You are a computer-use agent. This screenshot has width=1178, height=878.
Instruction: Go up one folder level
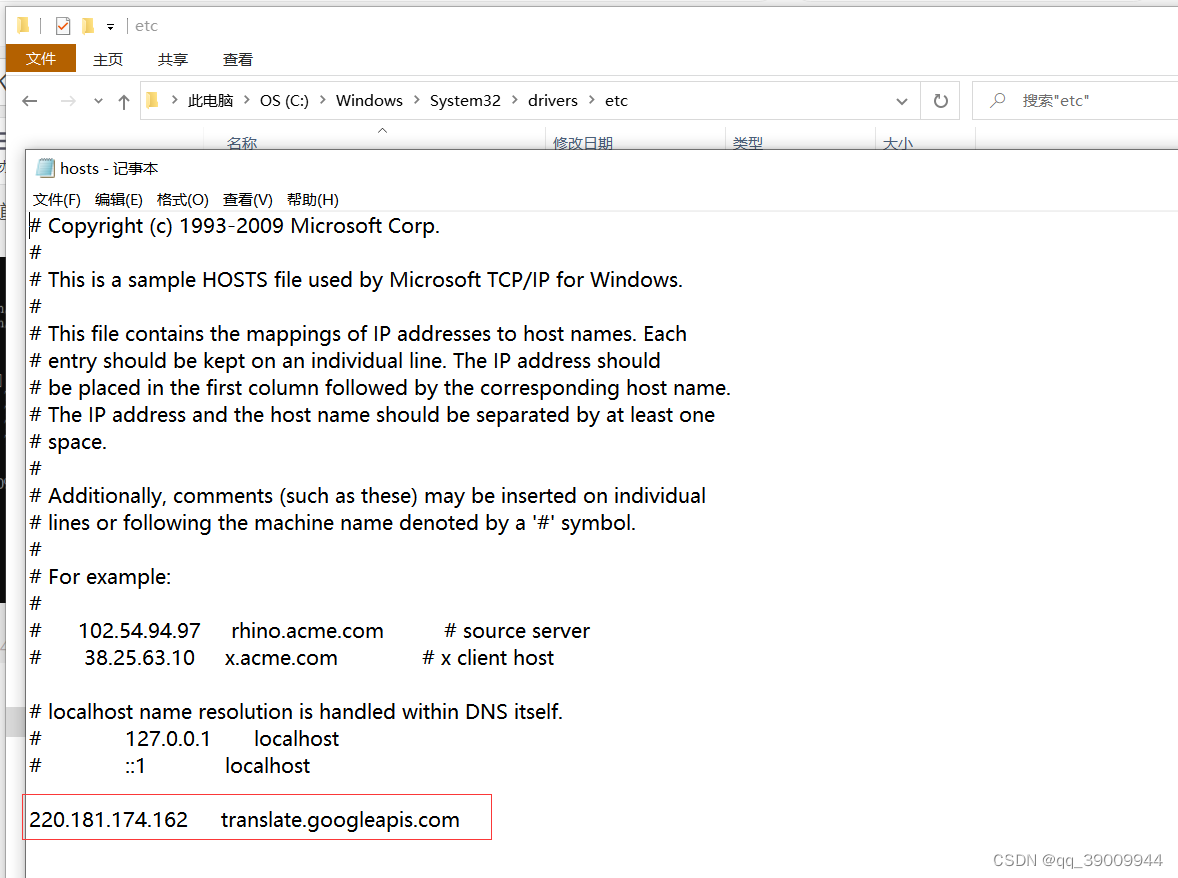(124, 101)
